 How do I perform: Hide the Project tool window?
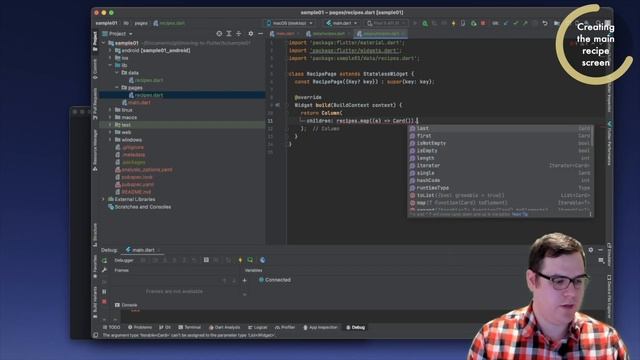coord(260,33)
